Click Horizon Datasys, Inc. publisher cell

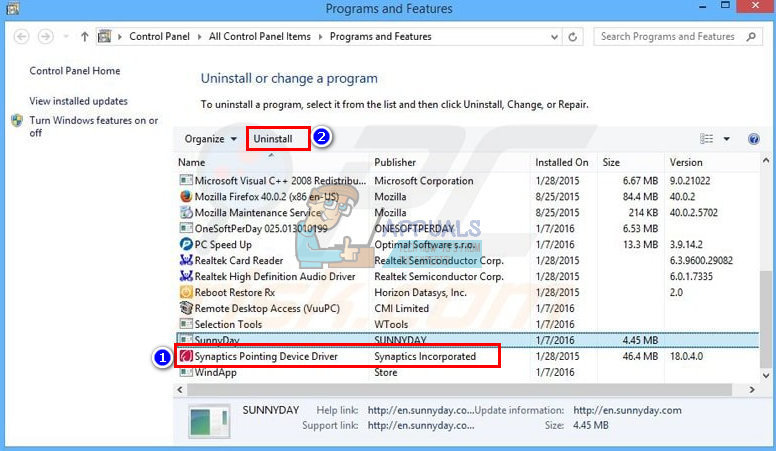tap(420, 293)
